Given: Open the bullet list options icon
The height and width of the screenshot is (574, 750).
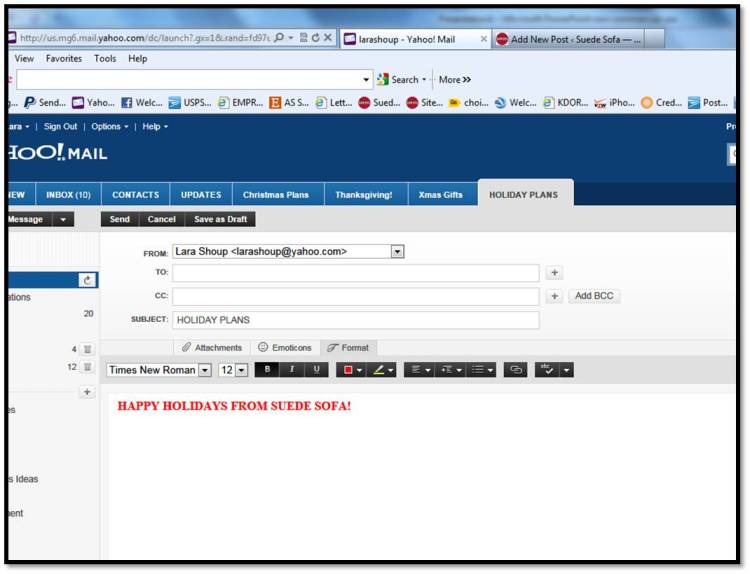Looking at the screenshot, I should (x=479, y=370).
